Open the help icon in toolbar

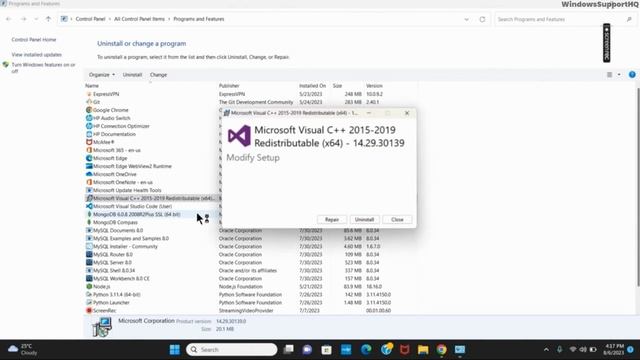632,74
